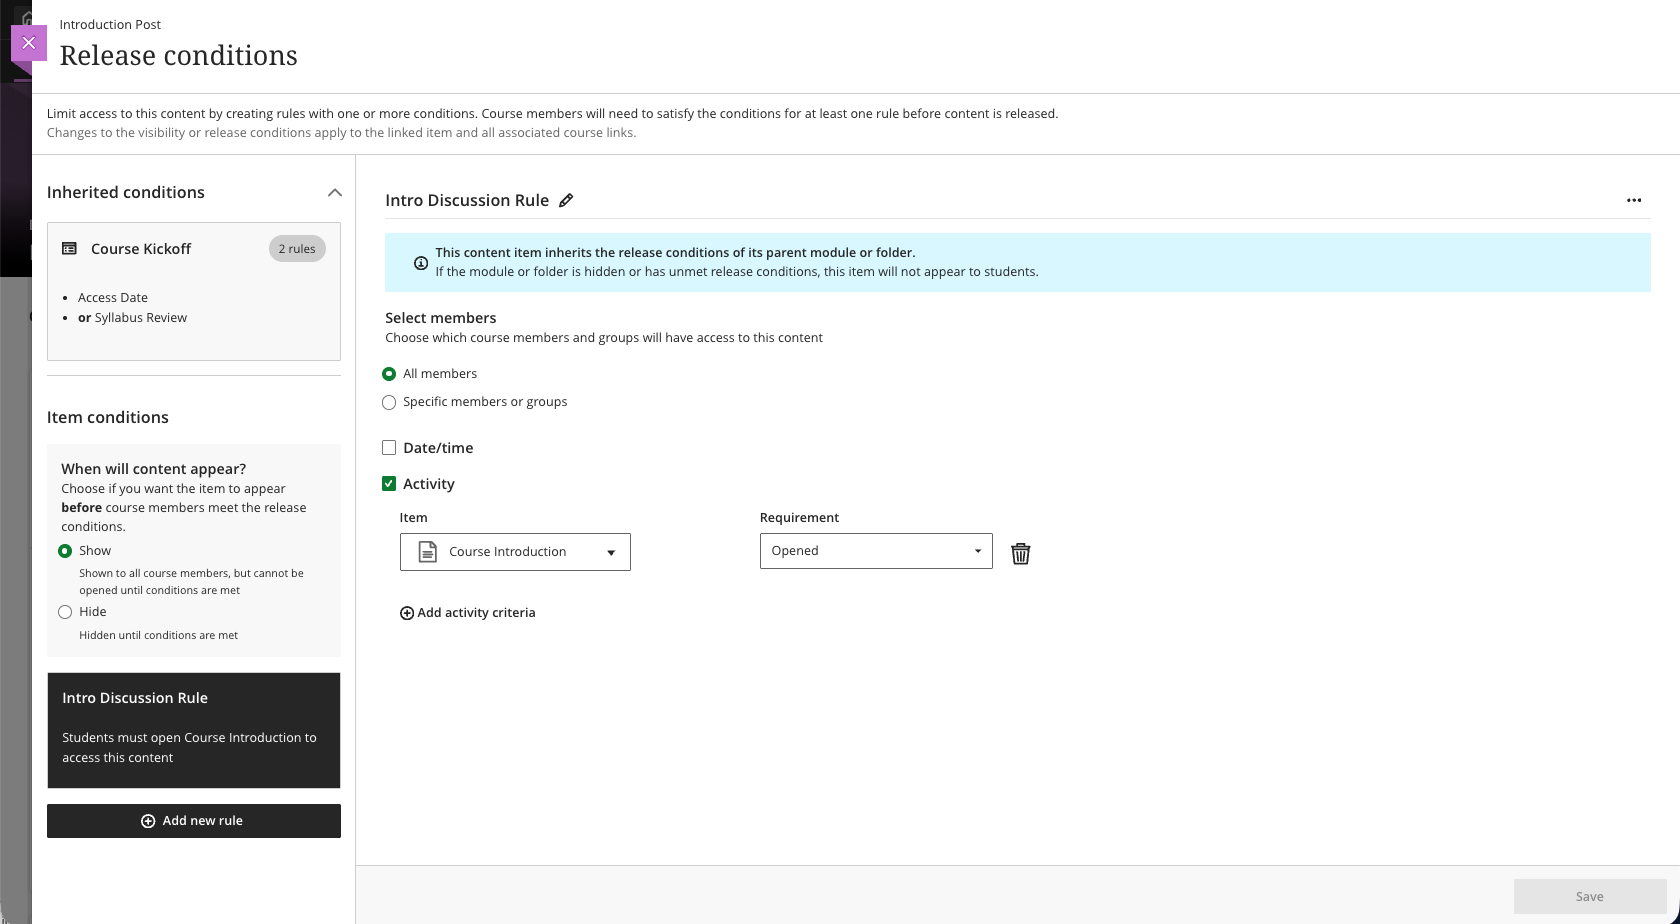This screenshot has height=924, width=1680.
Task: Open the Item dropdown showing Course Introduction
Action: coord(611,551)
